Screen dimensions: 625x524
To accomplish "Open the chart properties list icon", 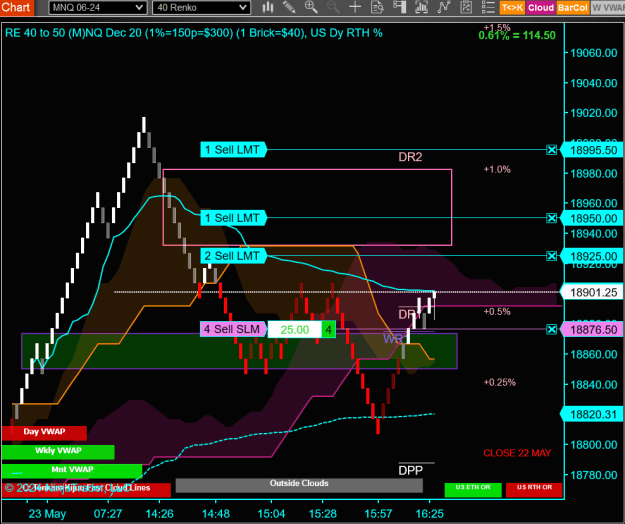I will pos(488,7).
